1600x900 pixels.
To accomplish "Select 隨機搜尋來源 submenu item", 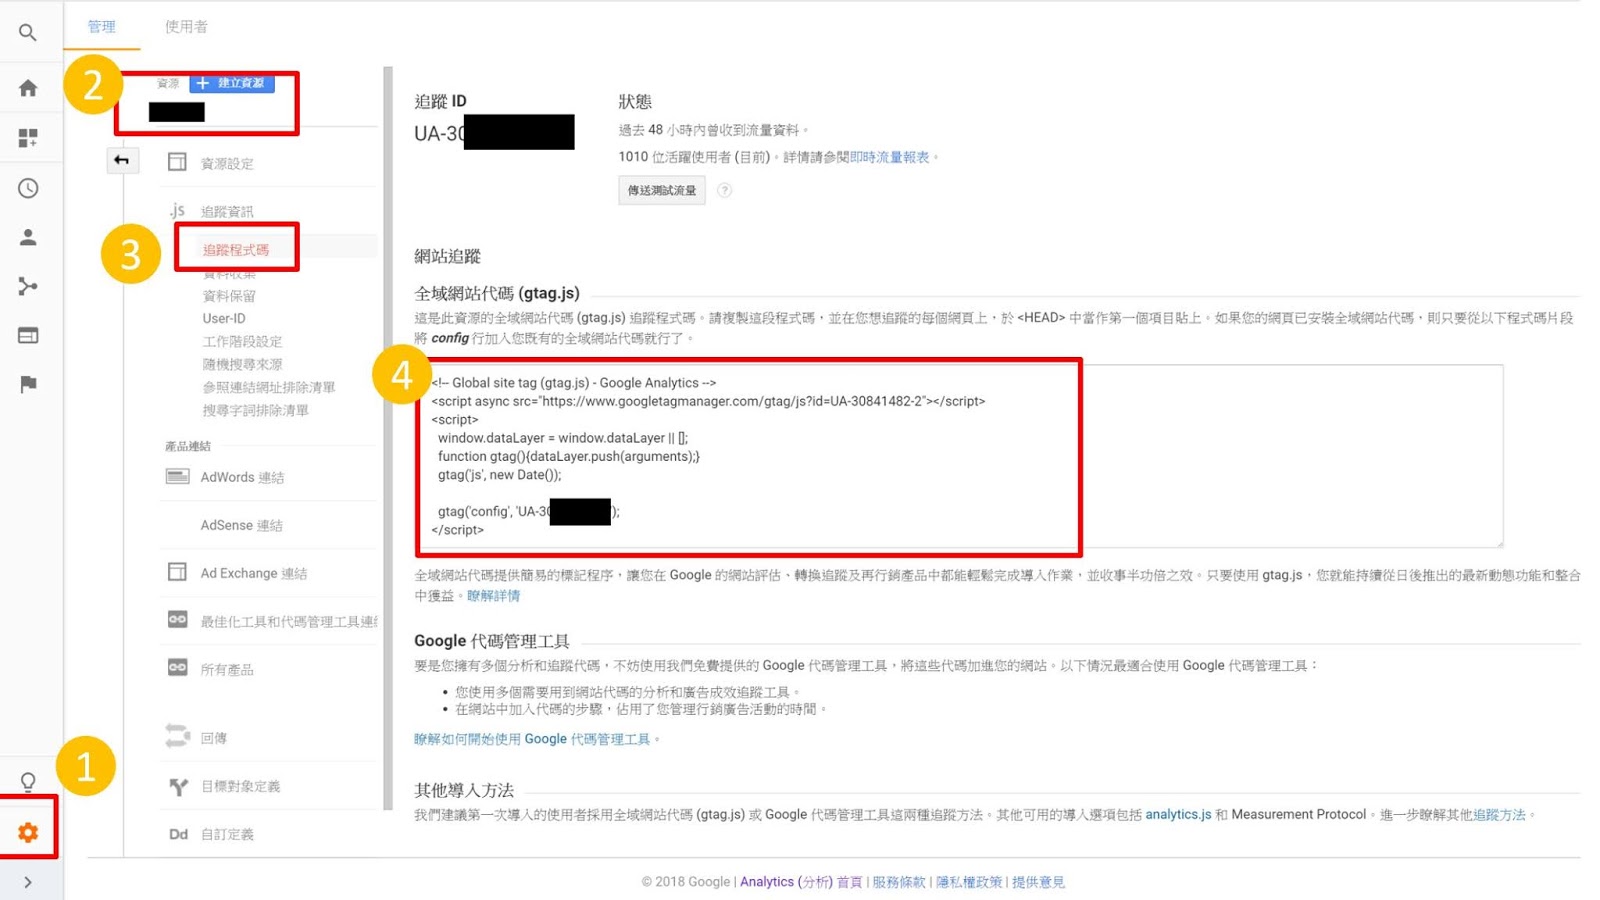I will [242, 364].
